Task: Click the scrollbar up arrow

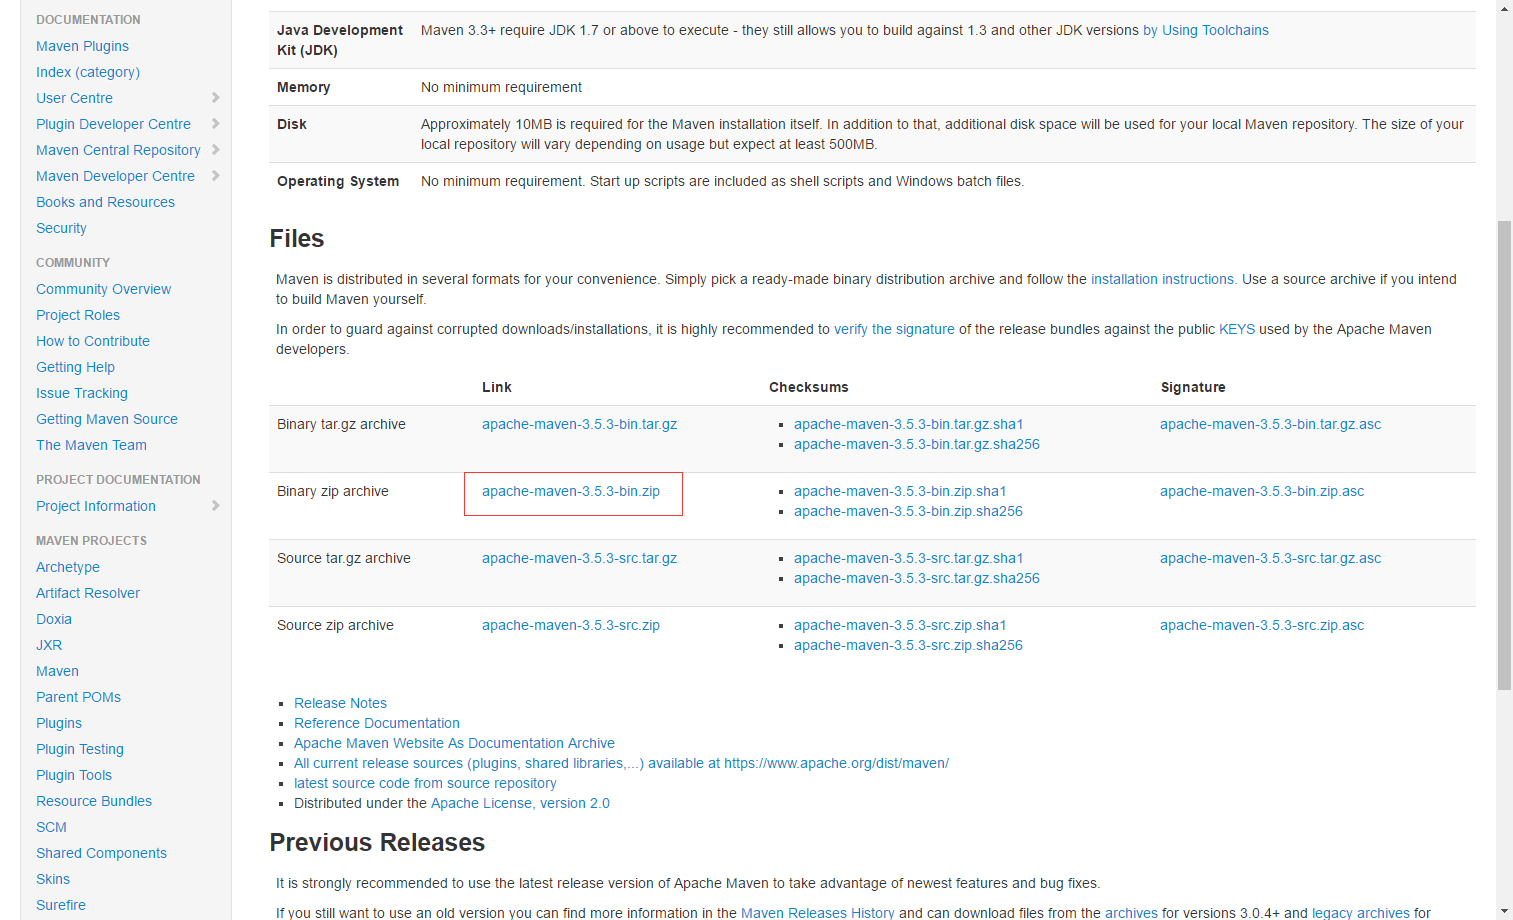Action: [x=1505, y=8]
